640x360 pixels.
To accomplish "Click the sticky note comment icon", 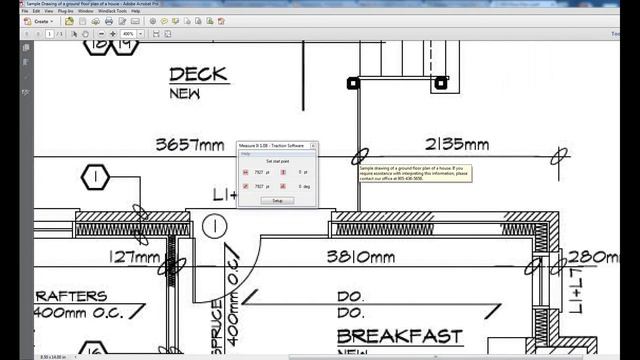I will (164, 21).
